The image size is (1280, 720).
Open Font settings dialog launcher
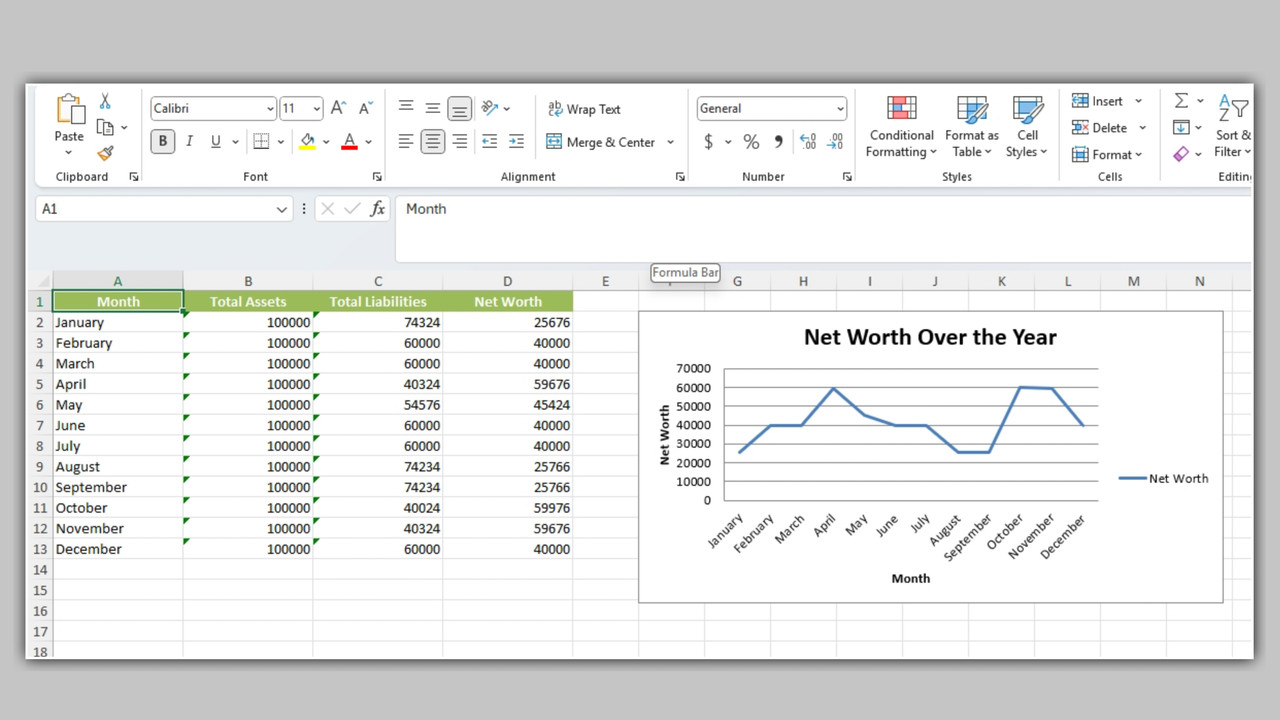(377, 177)
